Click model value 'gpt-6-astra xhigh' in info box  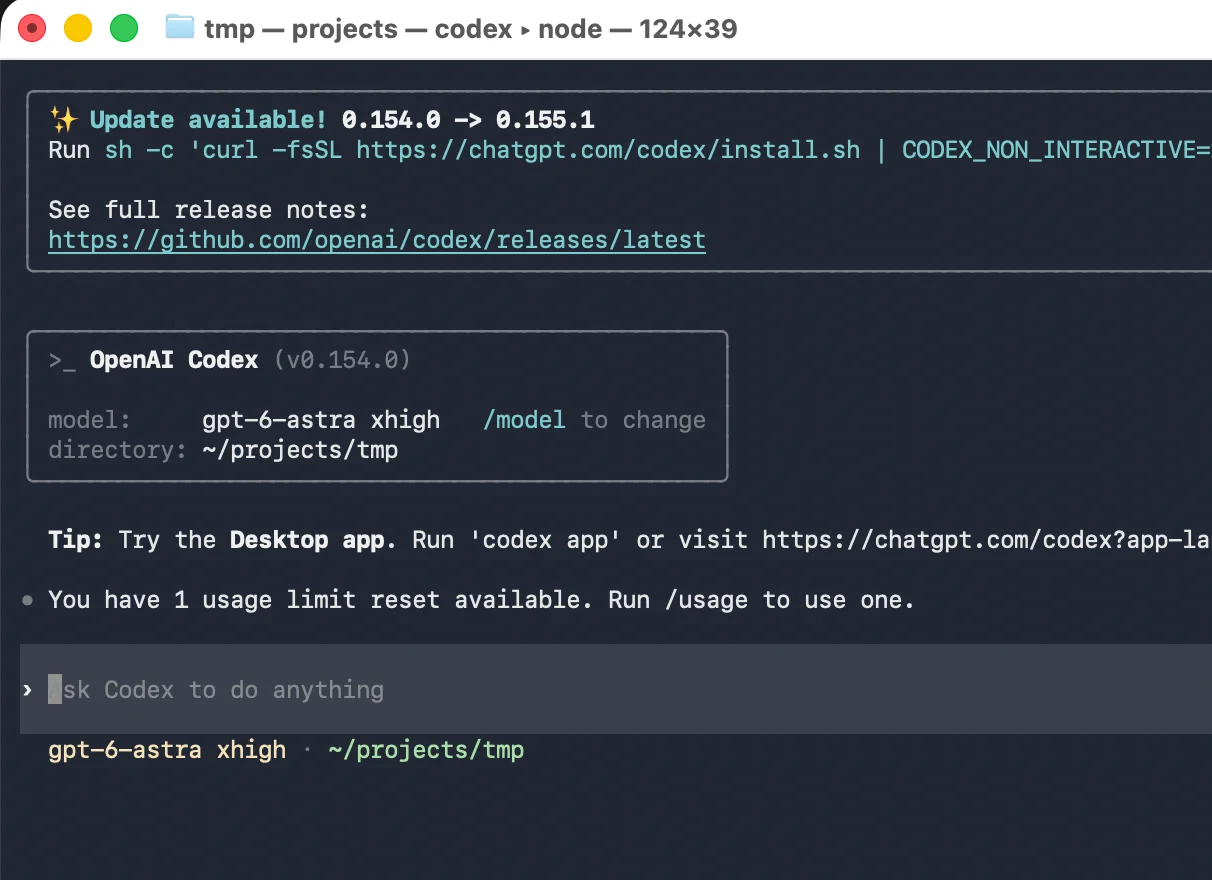point(321,420)
